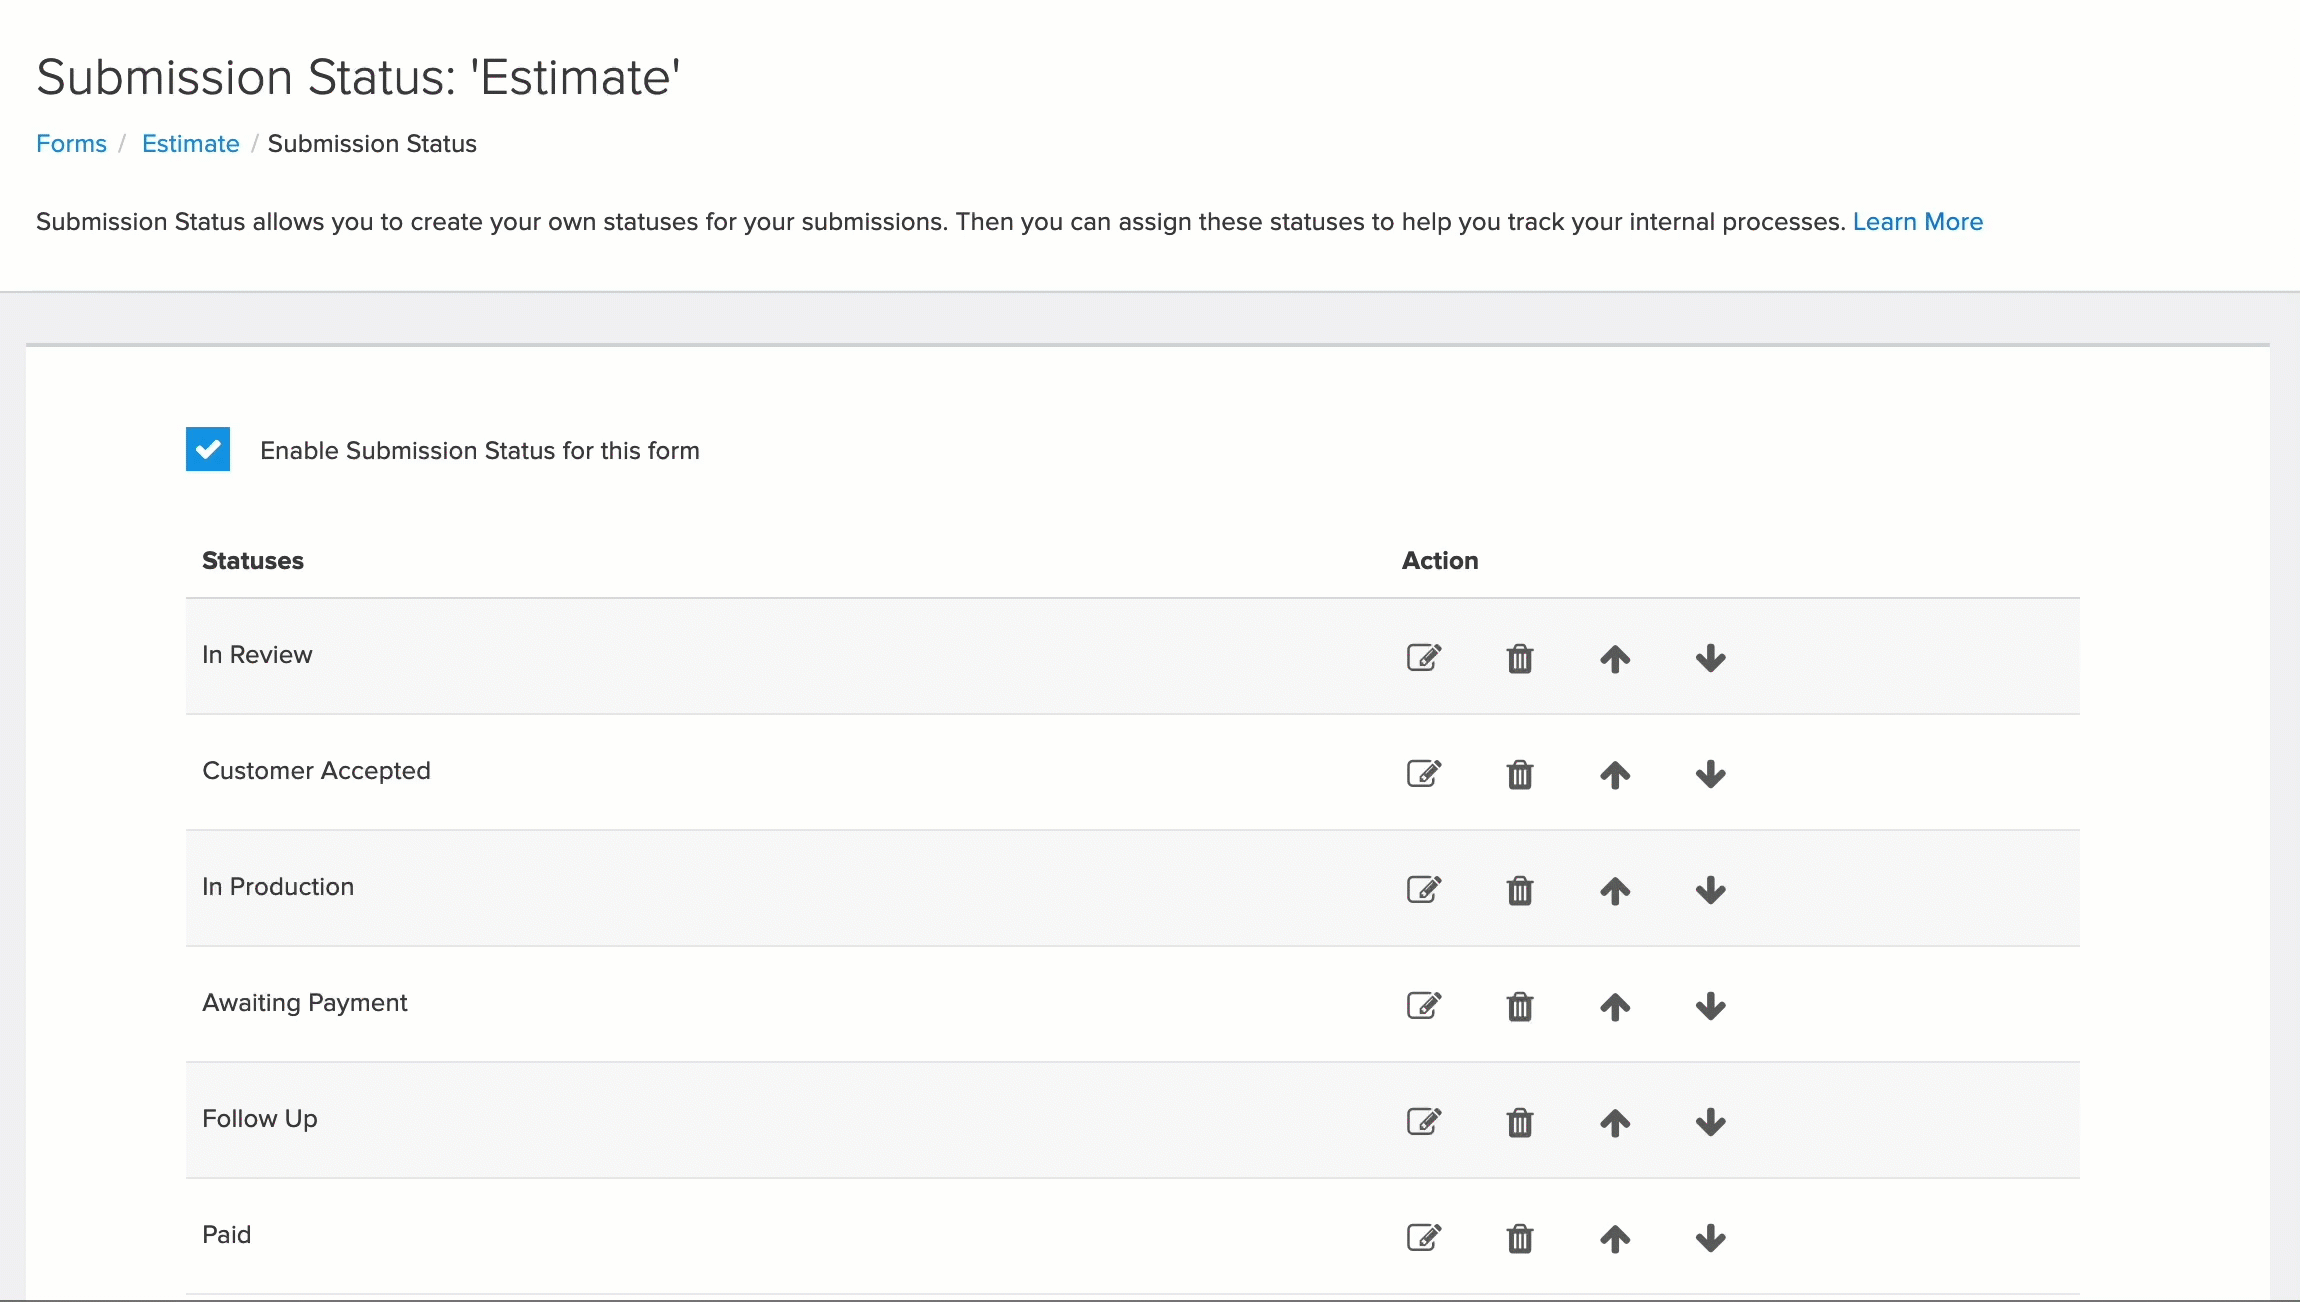Move Paid status down
This screenshot has width=2300, height=1302.
[1711, 1238]
